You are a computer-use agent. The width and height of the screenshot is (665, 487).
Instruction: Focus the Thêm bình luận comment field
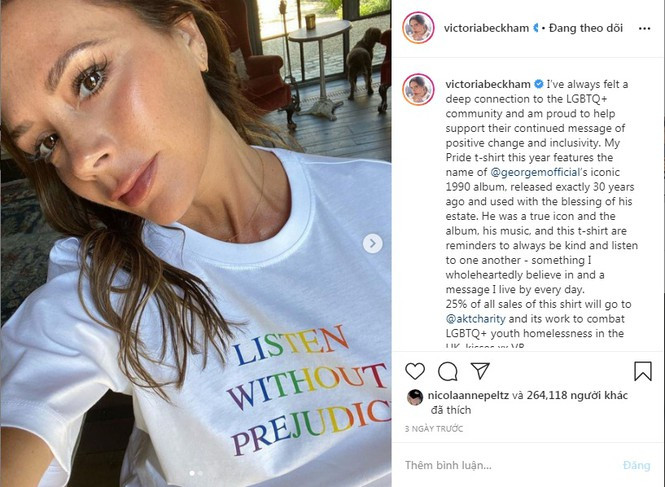[511, 465]
